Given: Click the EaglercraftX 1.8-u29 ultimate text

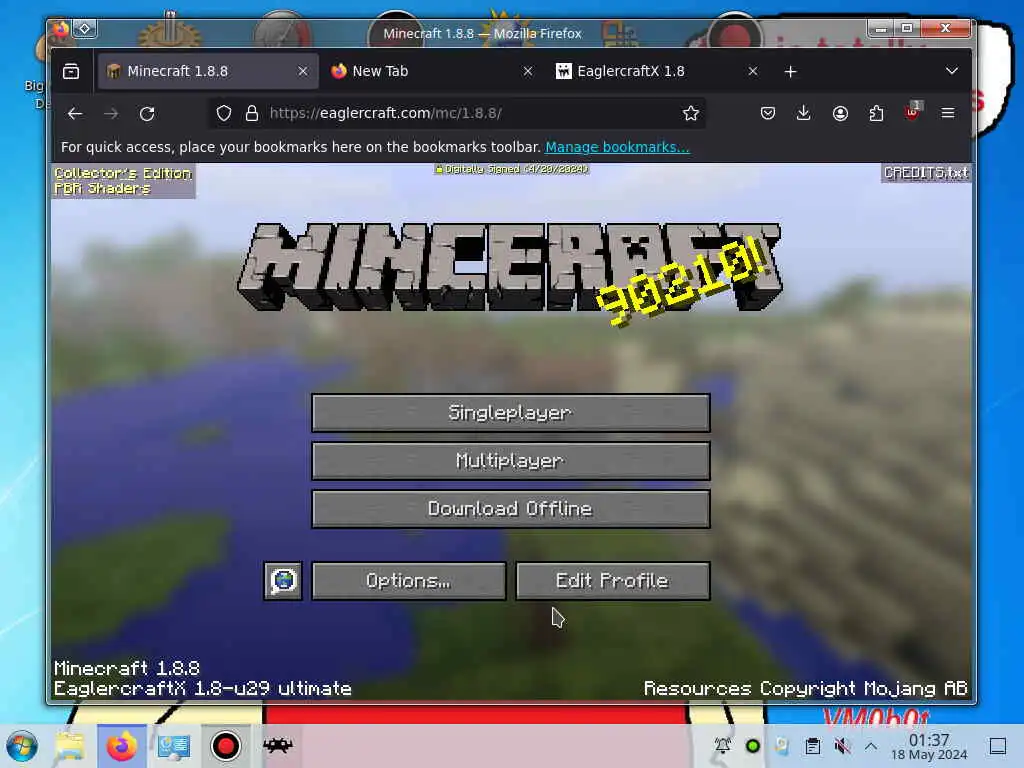Looking at the screenshot, I should pyautogui.click(x=202, y=688).
